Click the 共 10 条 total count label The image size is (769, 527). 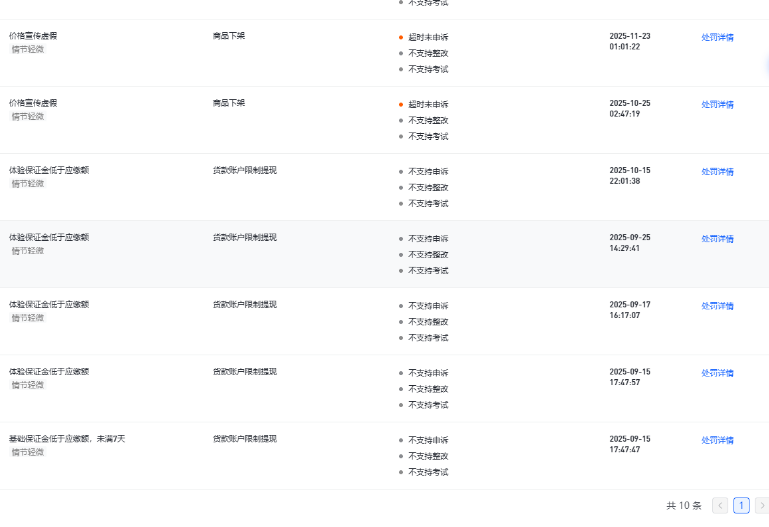click(x=684, y=506)
